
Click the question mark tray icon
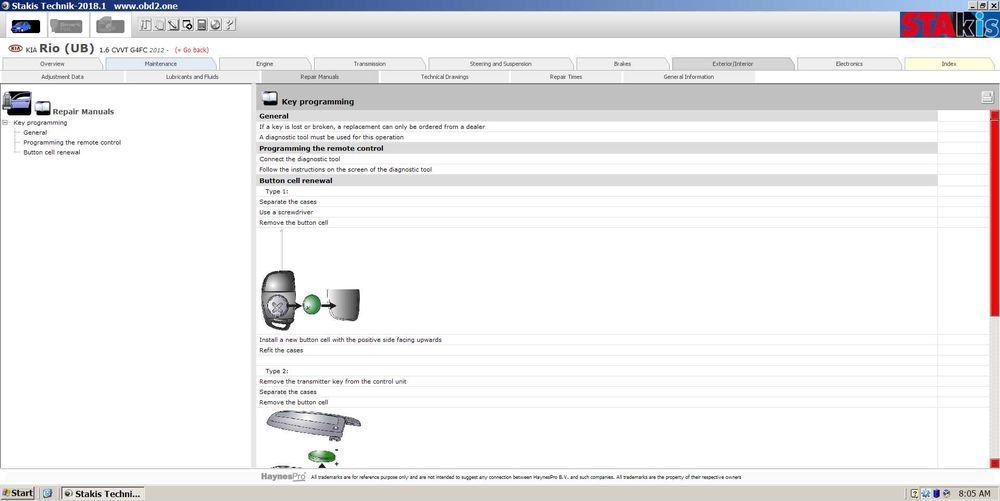pyautogui.click(x=915, y=493)
